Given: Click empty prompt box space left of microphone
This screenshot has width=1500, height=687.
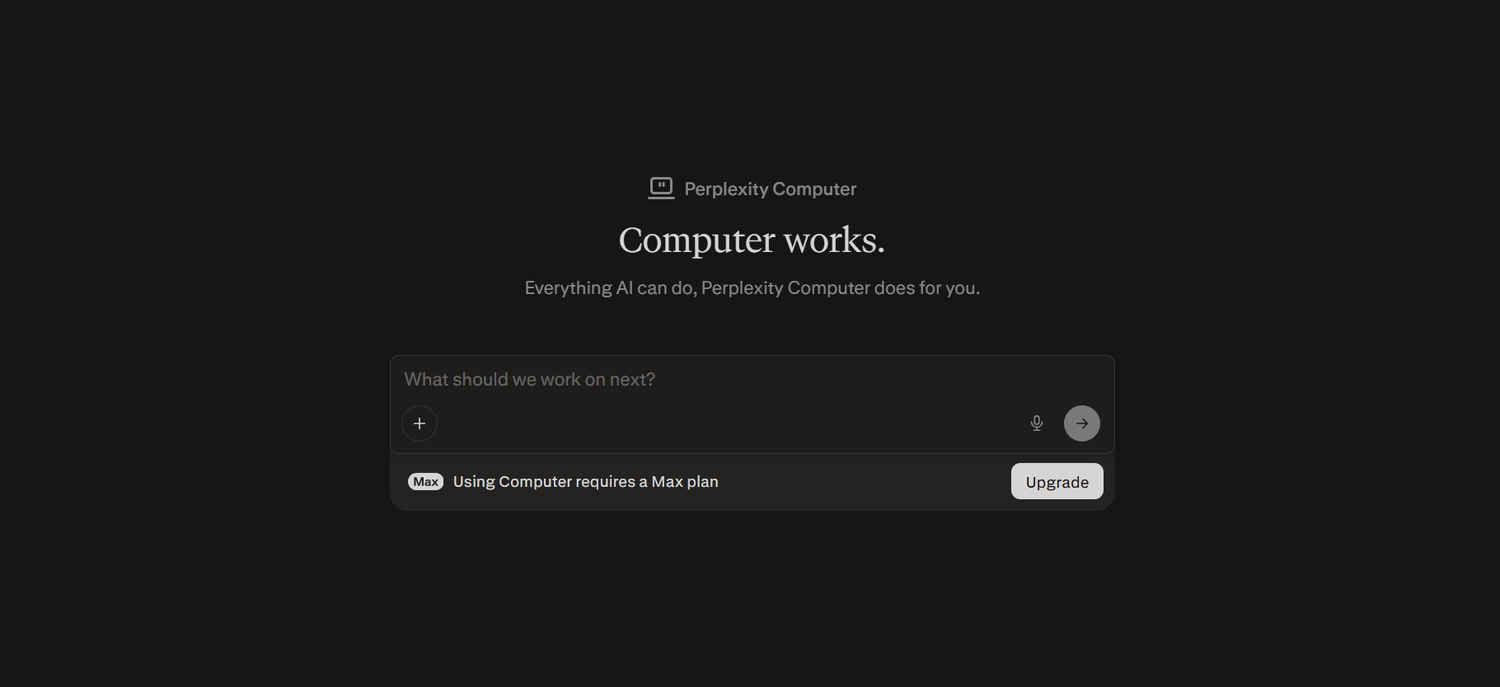Looking at the screenshot, I should 730,423.
